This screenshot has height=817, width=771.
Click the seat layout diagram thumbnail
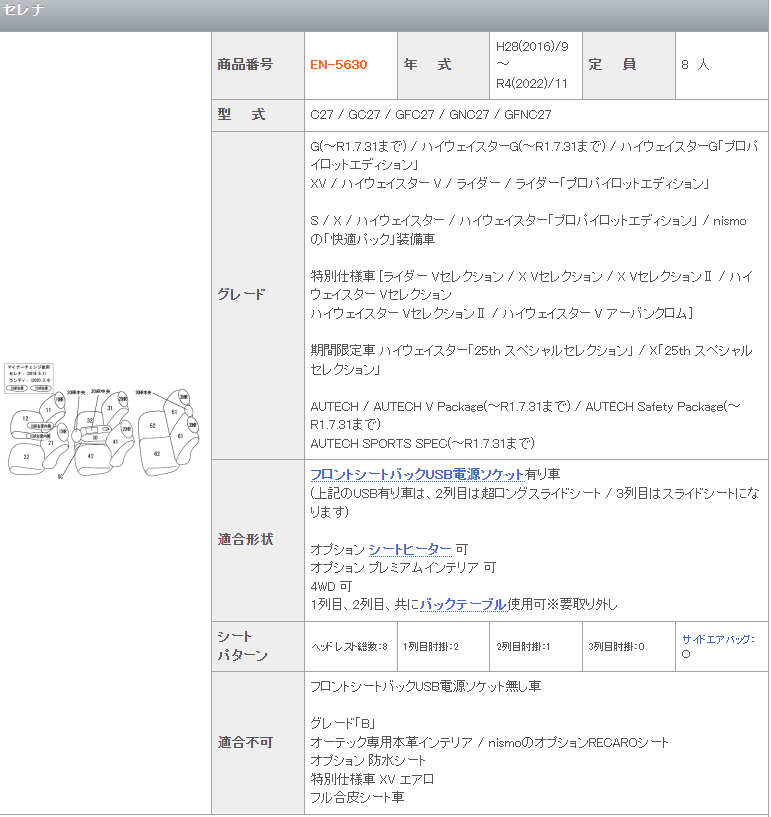tap(103, 420)
